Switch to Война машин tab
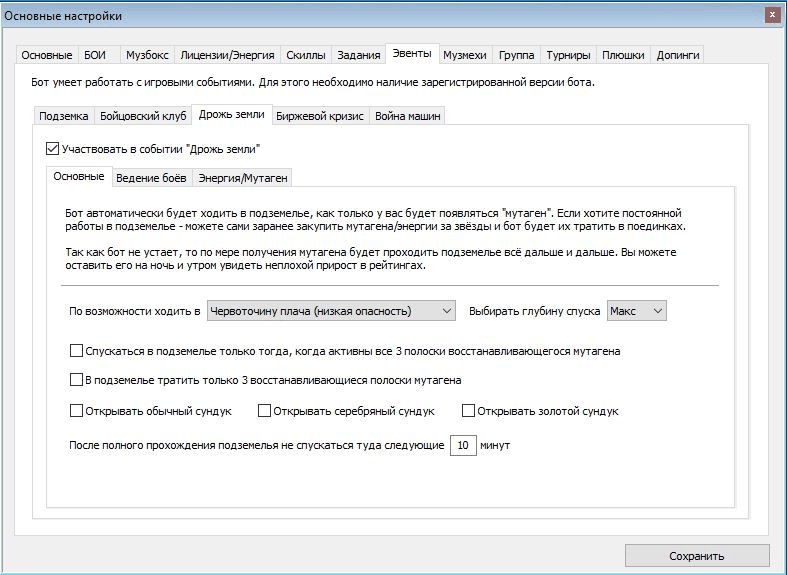The height and width of the screenshot is (575, 787). click(408, 116)
